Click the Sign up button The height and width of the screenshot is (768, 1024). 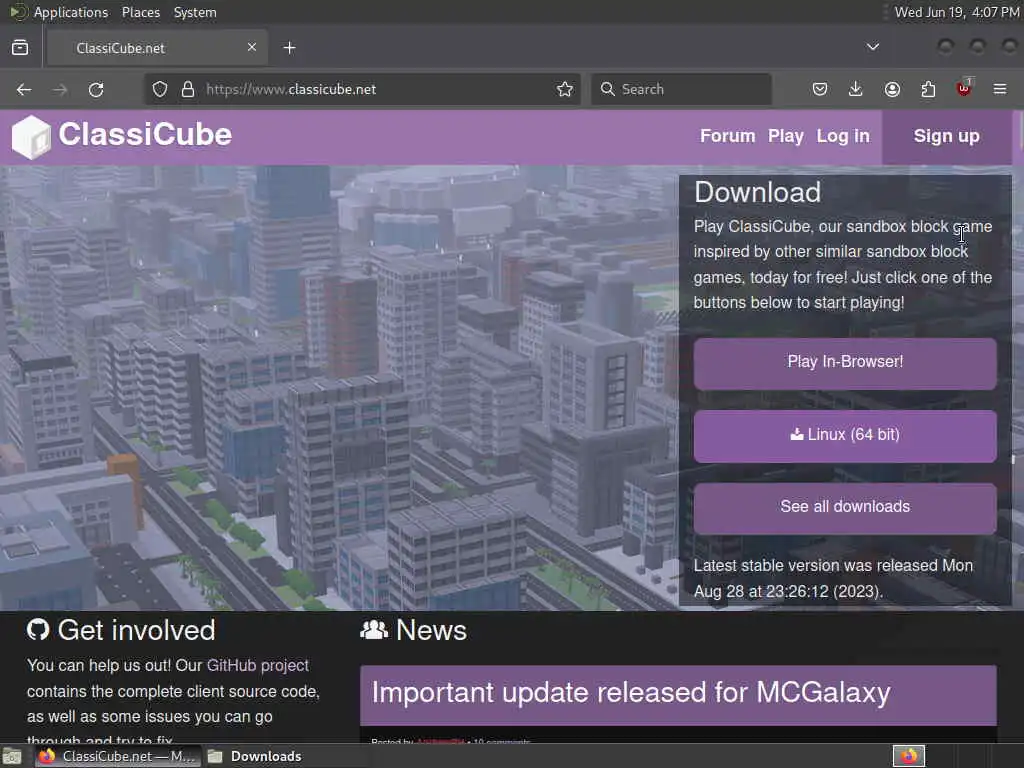pyautogui.click(x=947, y=136)
